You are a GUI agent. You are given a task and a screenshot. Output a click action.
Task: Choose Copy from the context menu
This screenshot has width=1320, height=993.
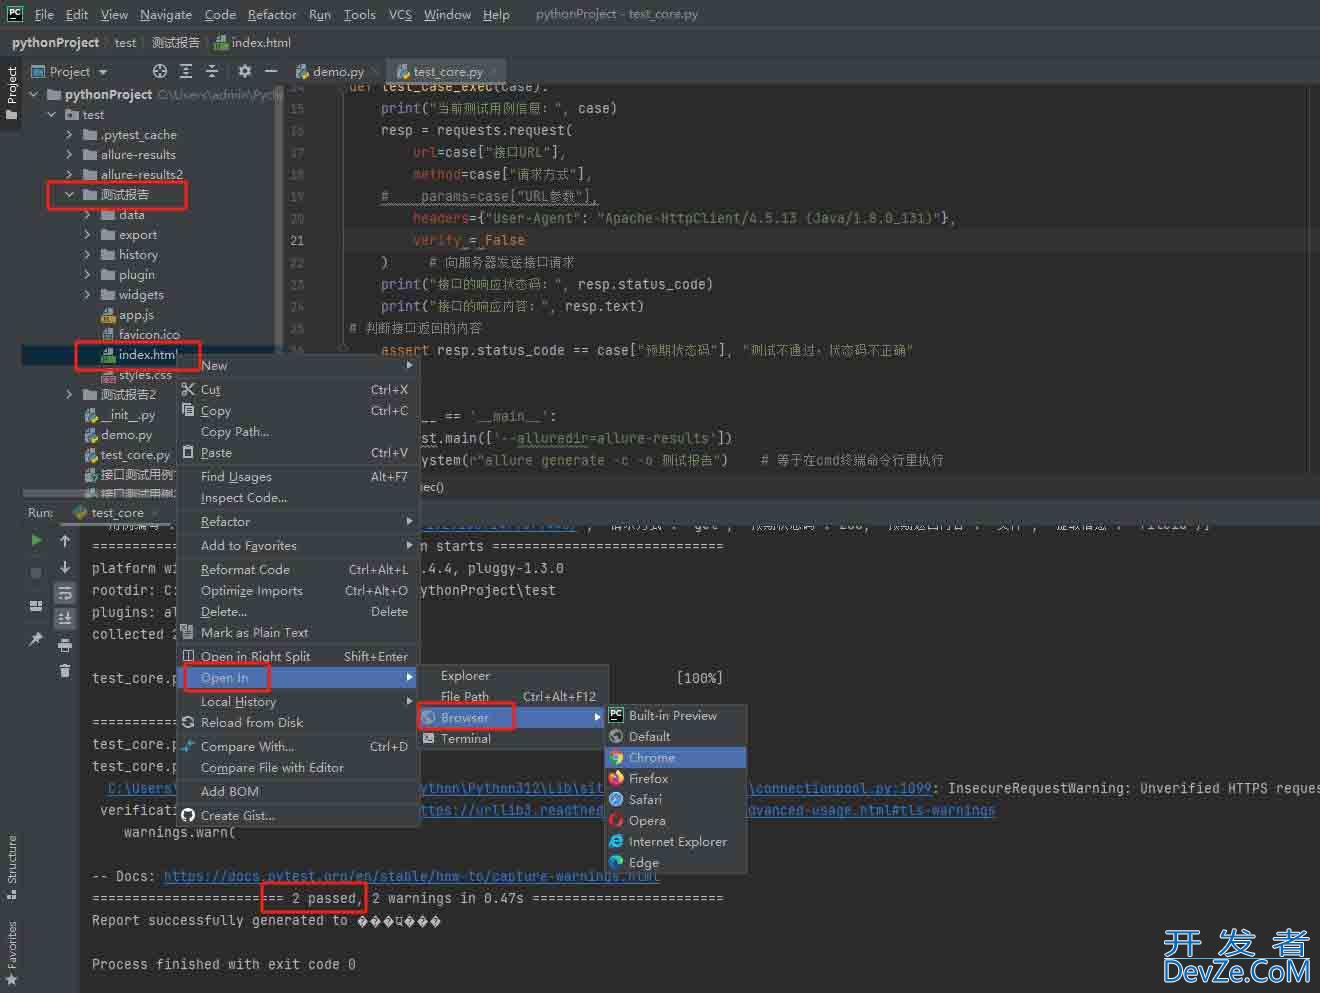[296, 411]
